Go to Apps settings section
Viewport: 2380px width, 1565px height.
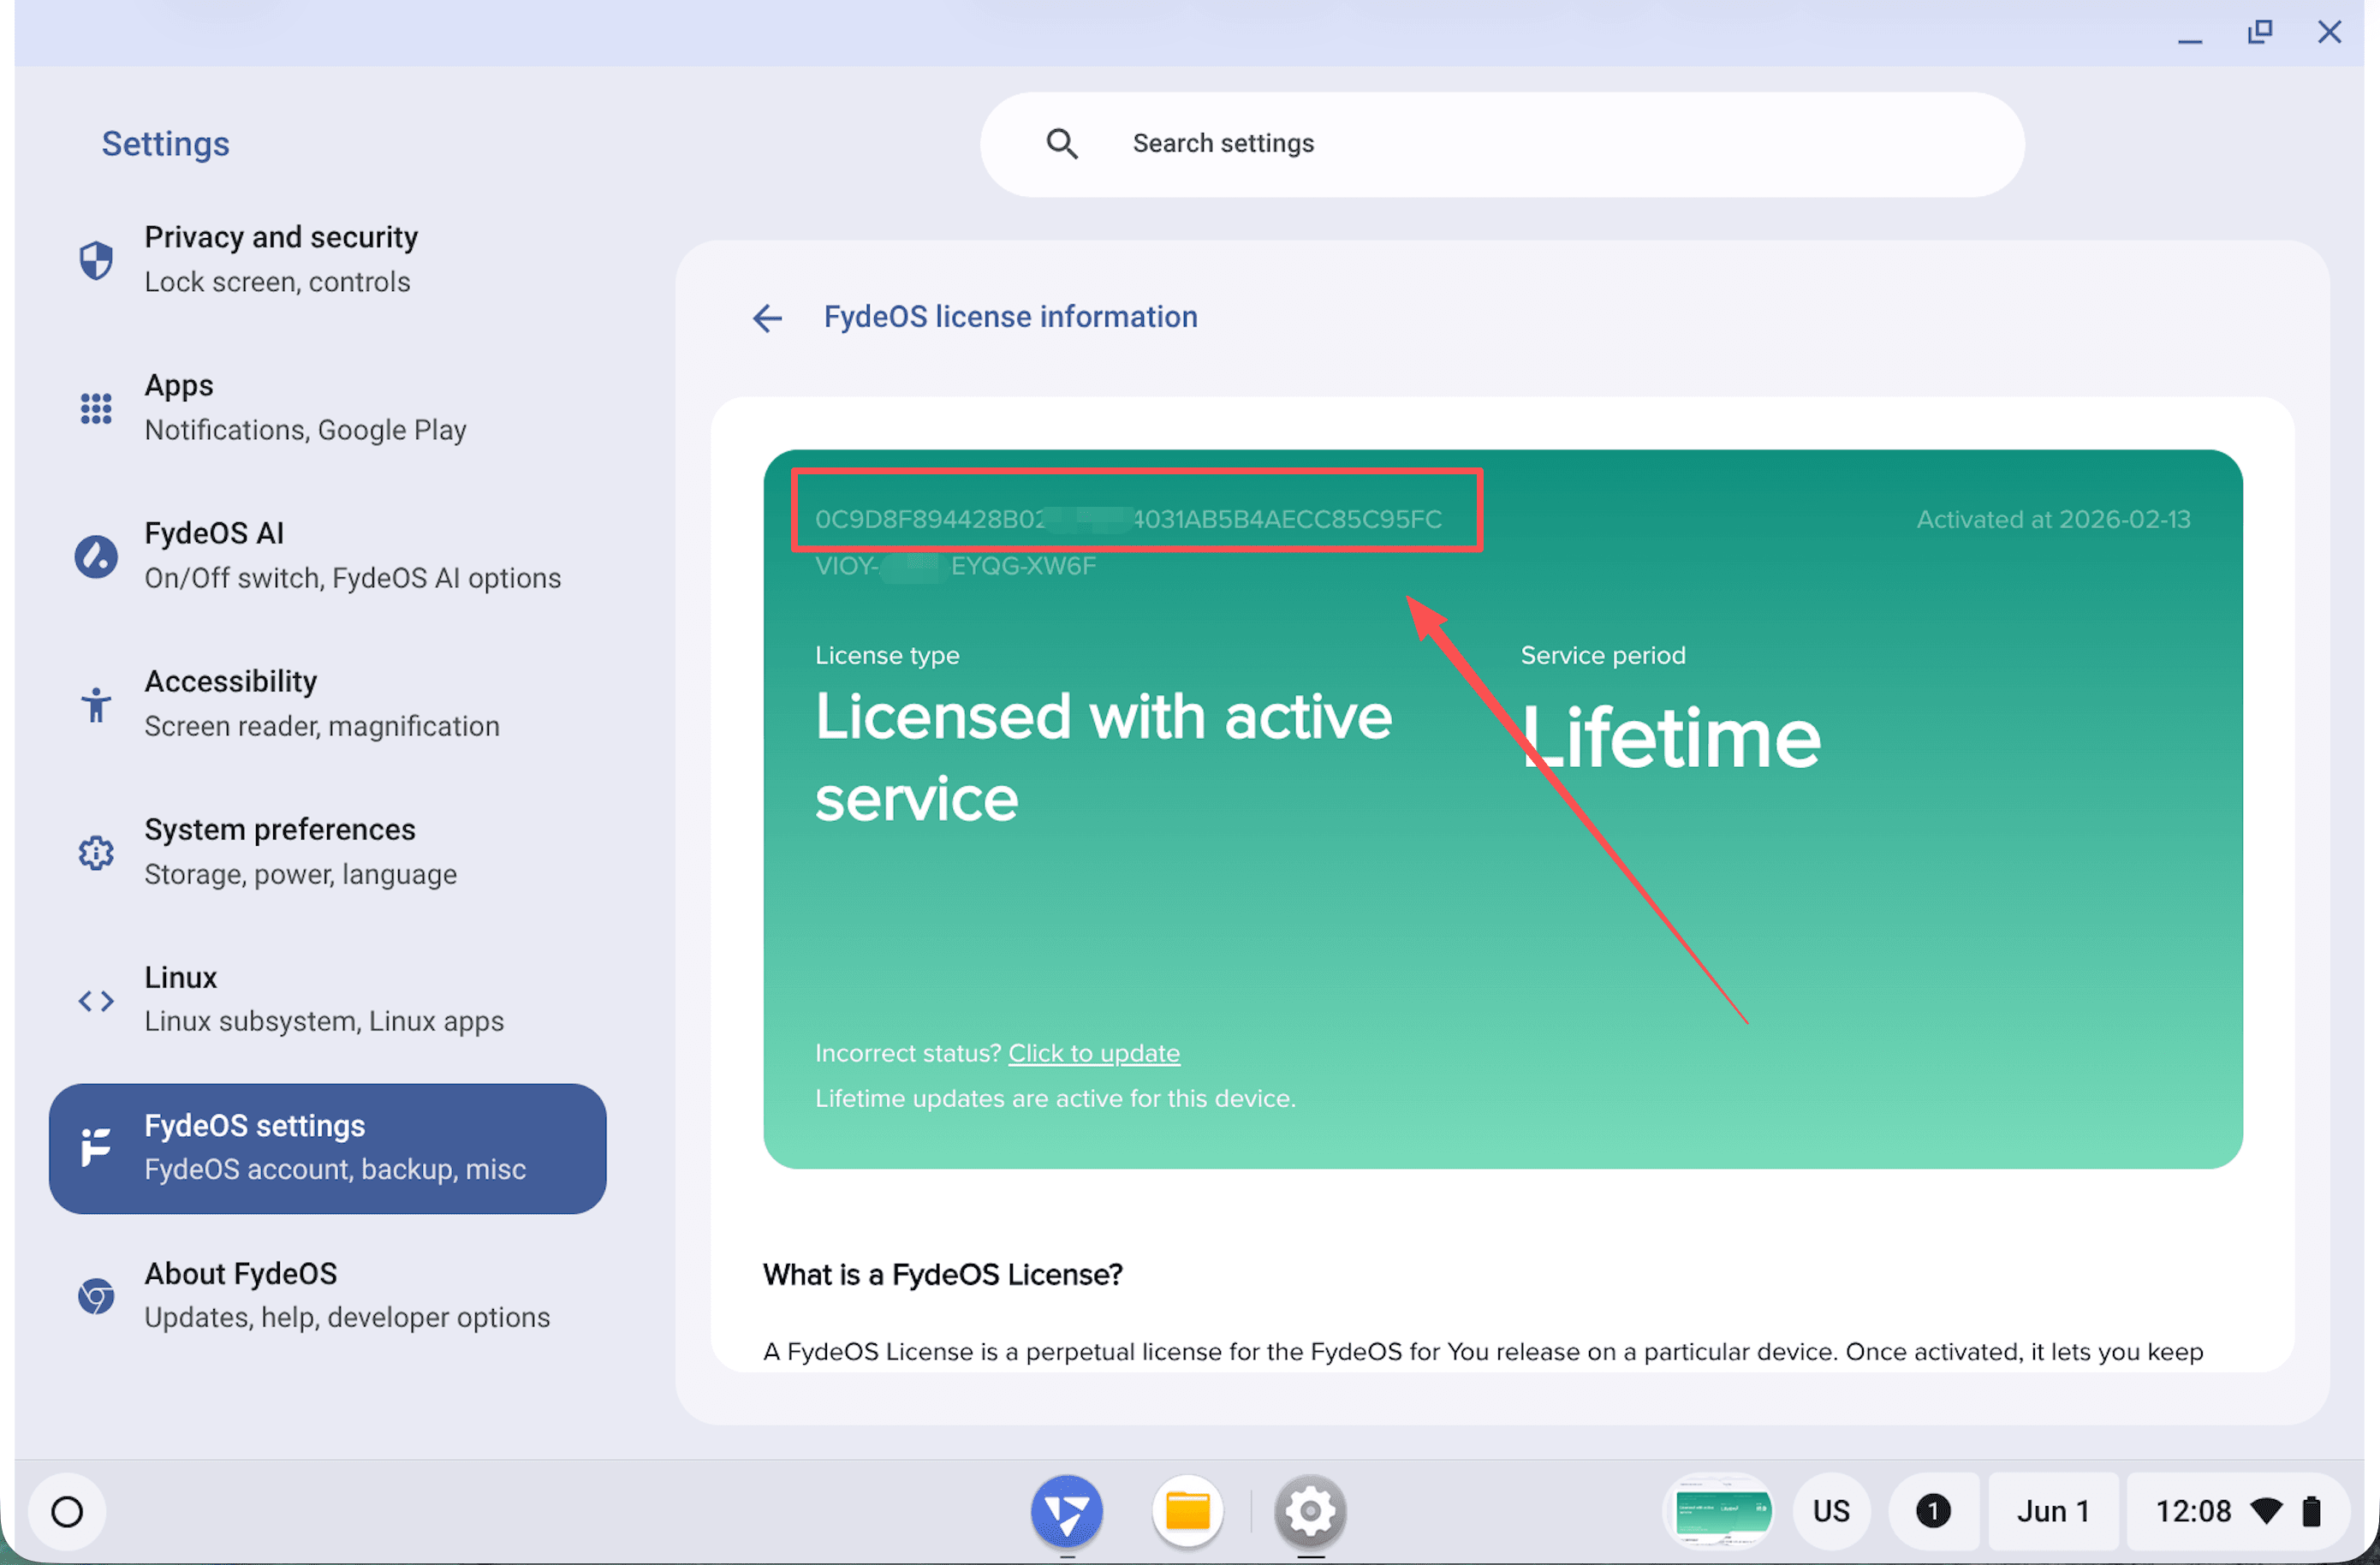coord(328,408)
